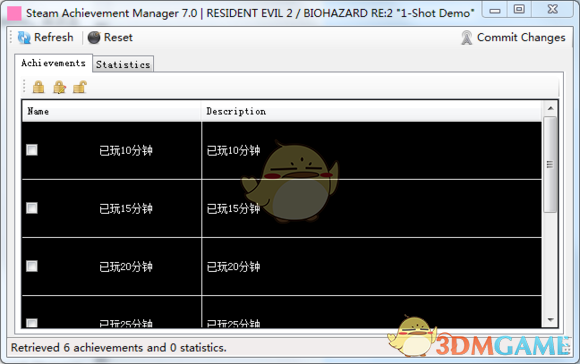Viewport: 580px width, 364px height.
Task: Click the pink application icon in title bar
Action: click(14, 13)
